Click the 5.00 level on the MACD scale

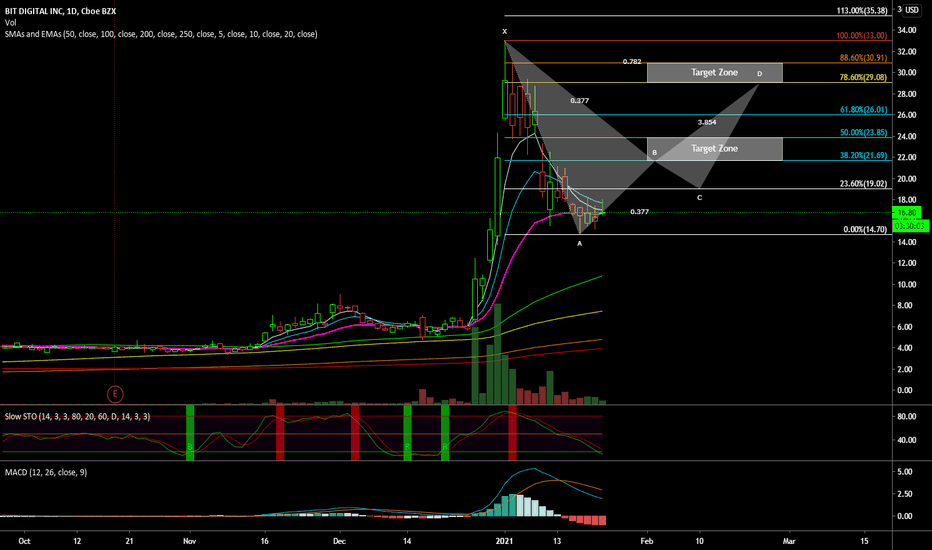[905, 472]
